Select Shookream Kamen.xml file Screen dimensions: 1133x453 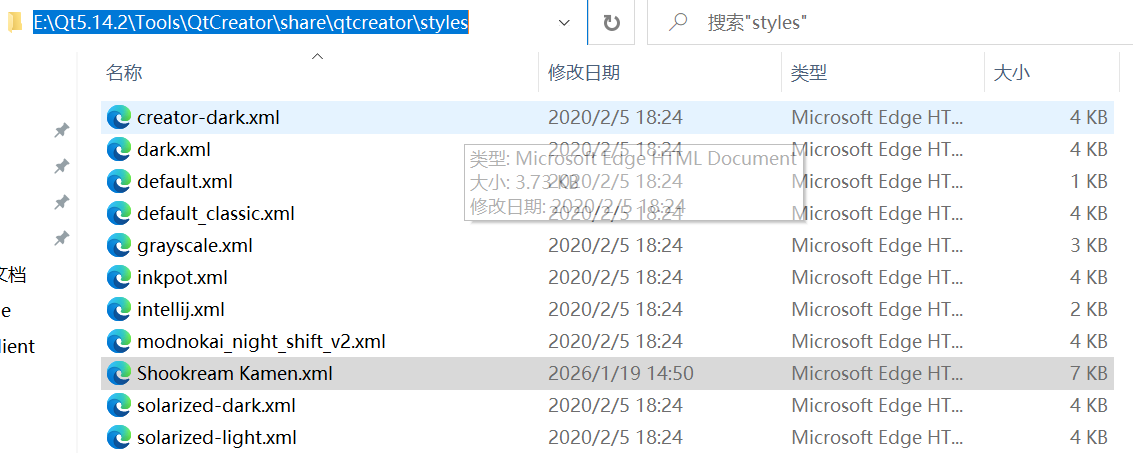[607, 374]
